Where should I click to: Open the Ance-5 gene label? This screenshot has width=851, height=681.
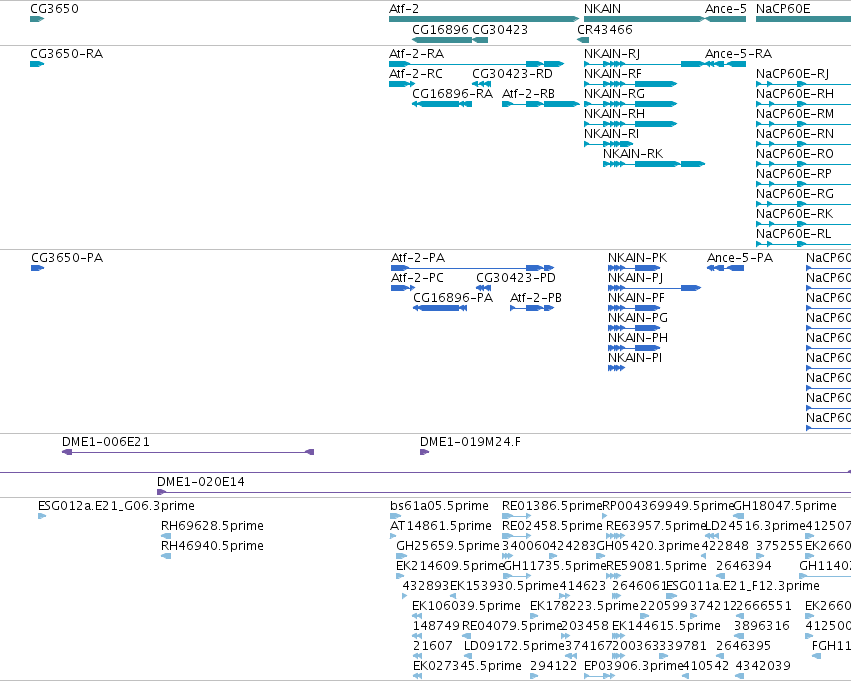click(x=726, y=9)
